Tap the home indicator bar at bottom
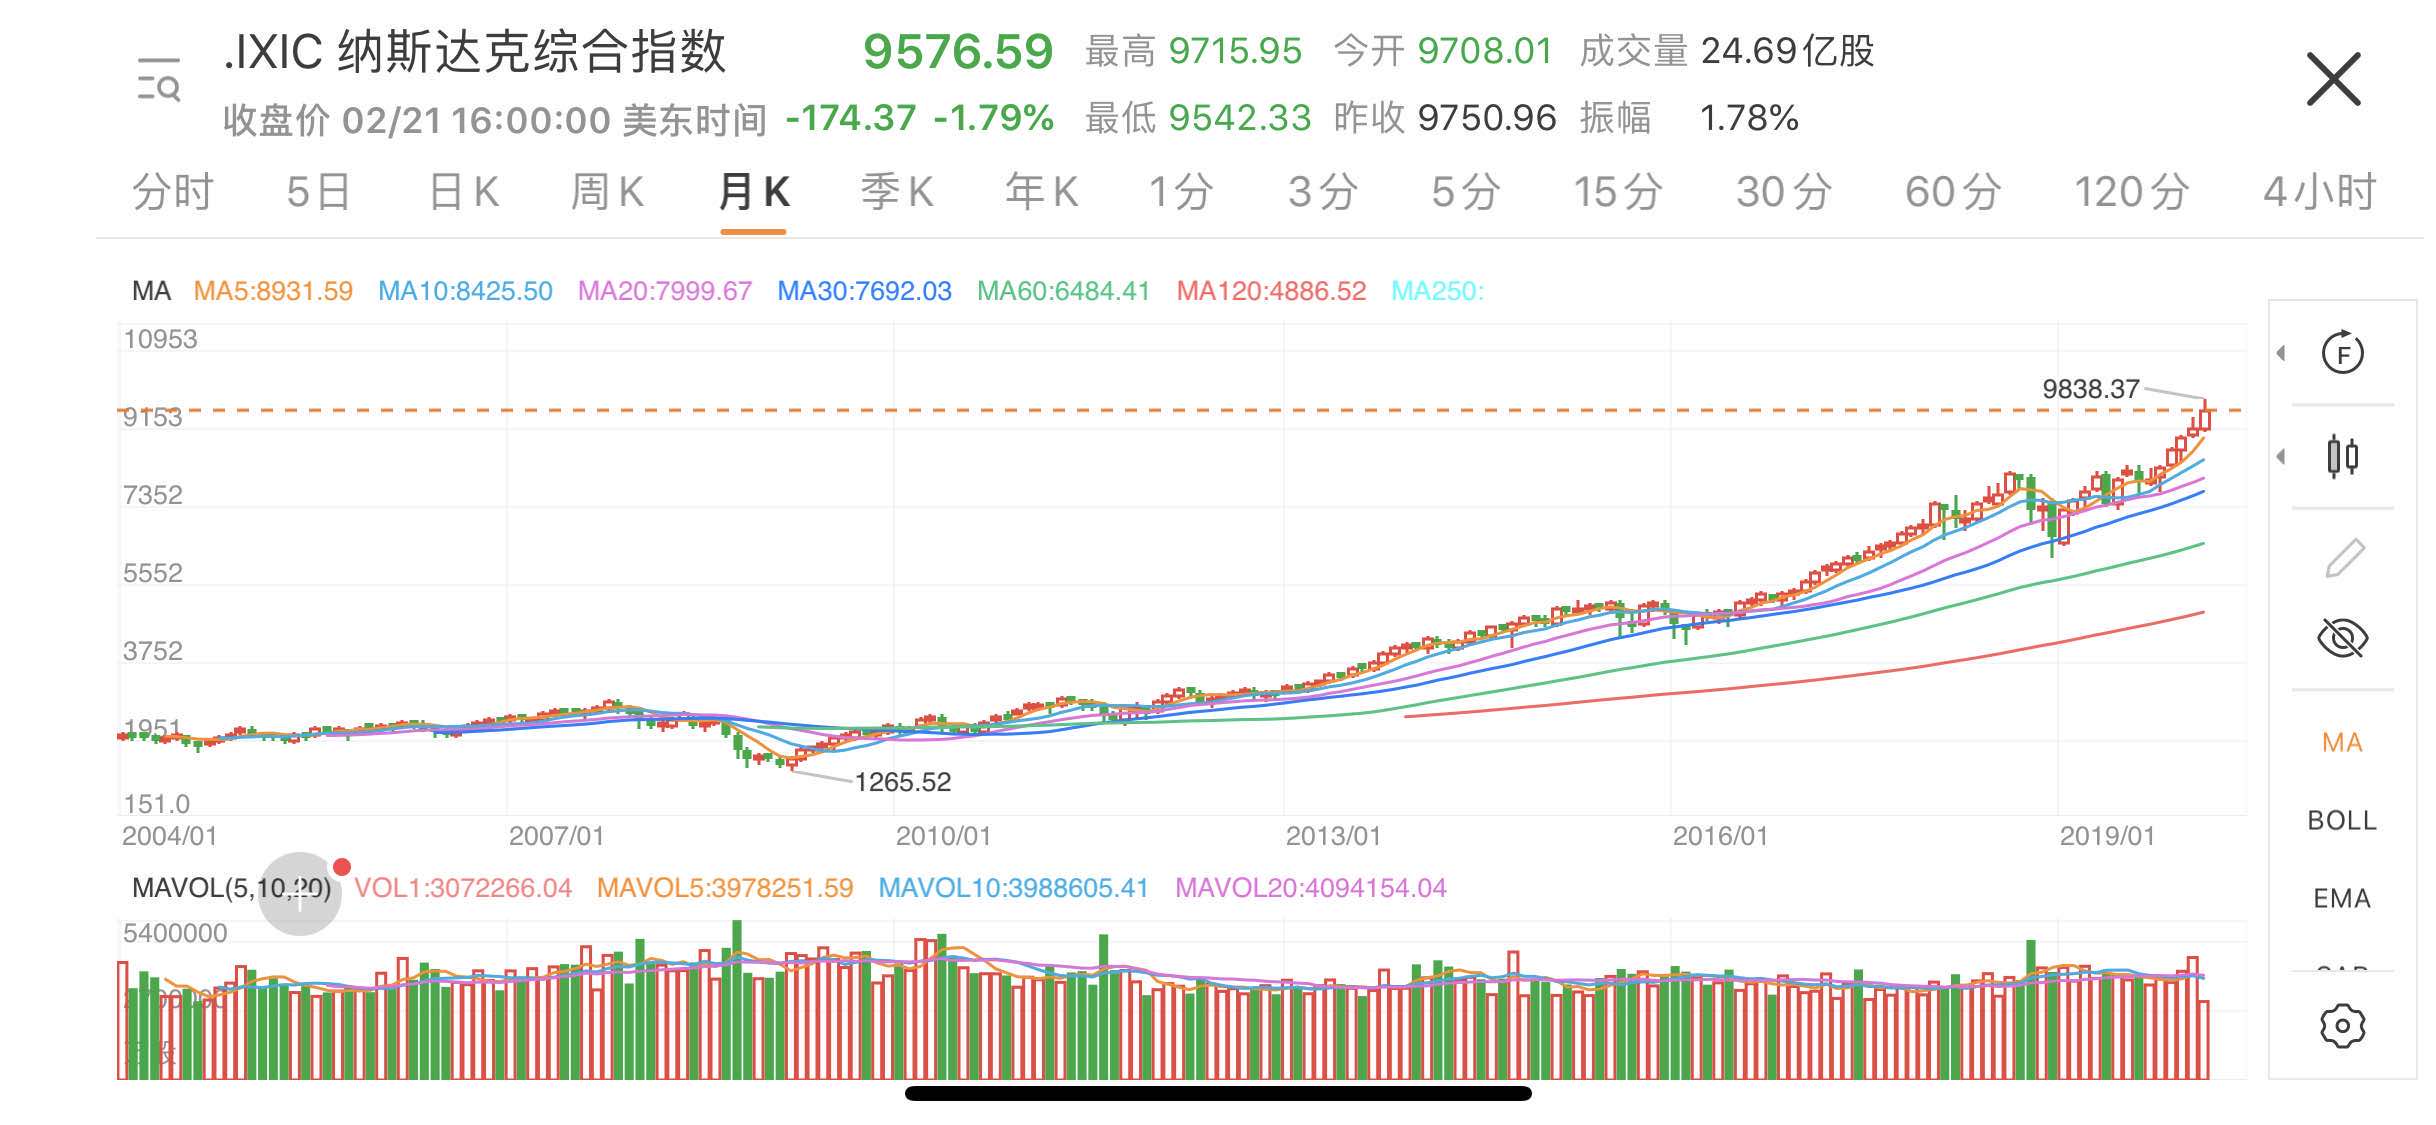The height and width of the screenshot is (1125, 2436). pos(1218,1093)
